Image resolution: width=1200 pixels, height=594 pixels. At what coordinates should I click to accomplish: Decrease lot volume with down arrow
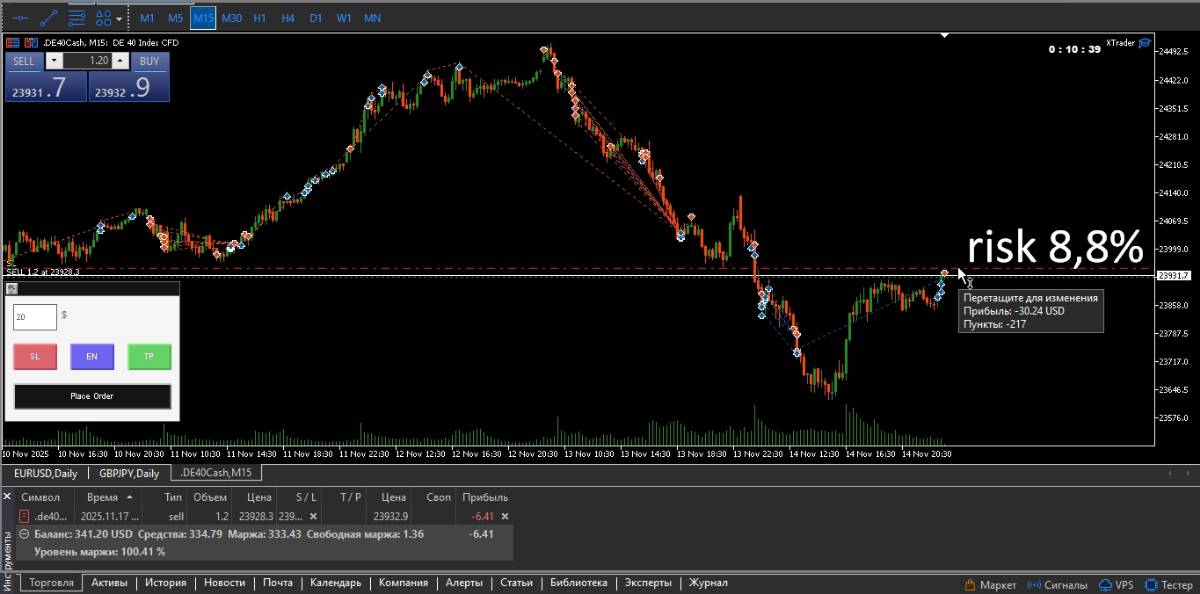54,61
